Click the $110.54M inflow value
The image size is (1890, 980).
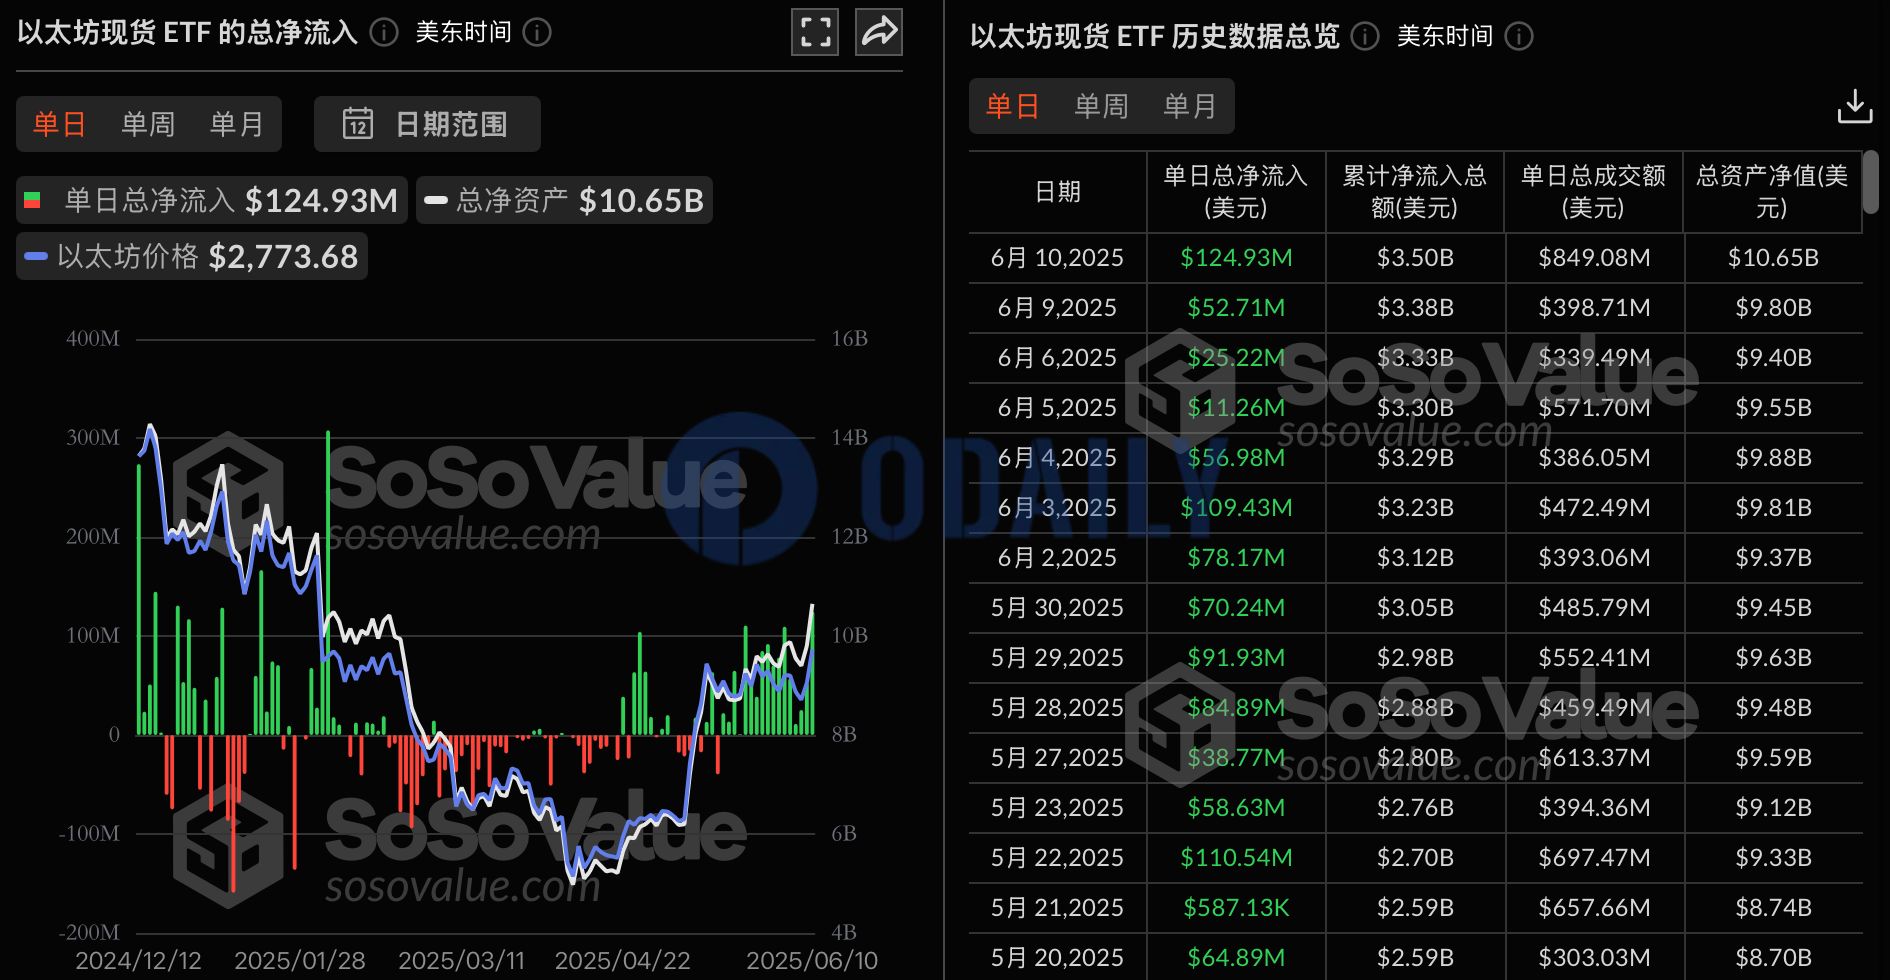pos(1236,858)
